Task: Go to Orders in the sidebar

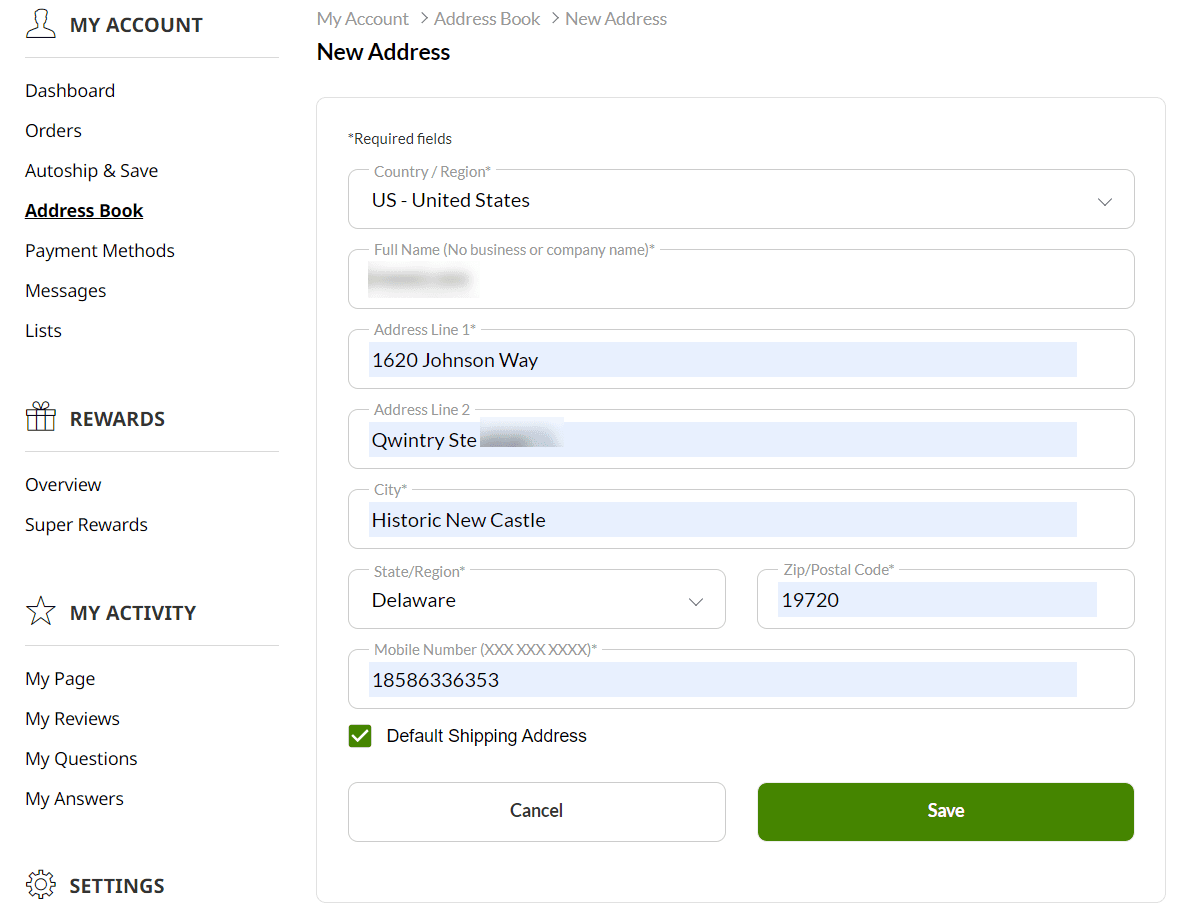Action: (54, 131)
